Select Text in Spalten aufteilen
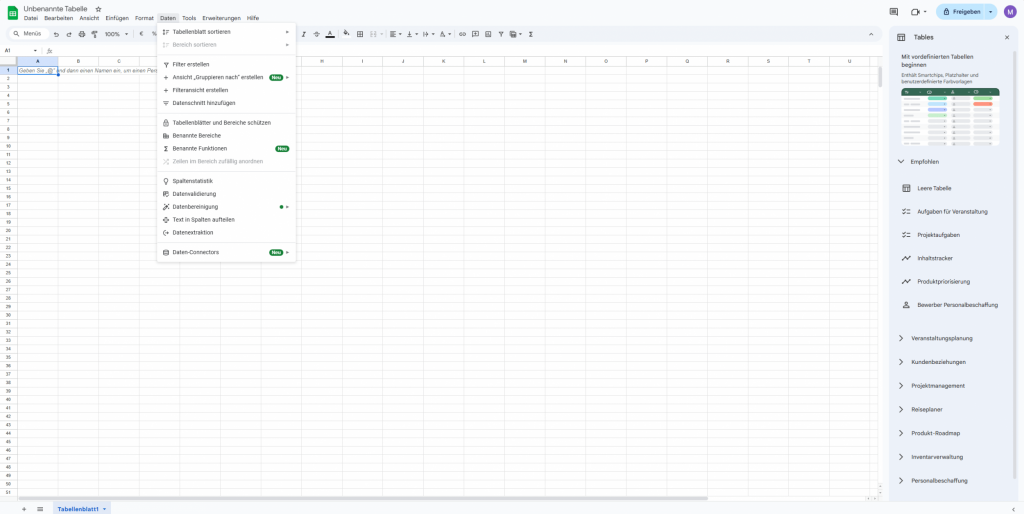This screenshot has width=1024, height=514. tap(226, 219)
